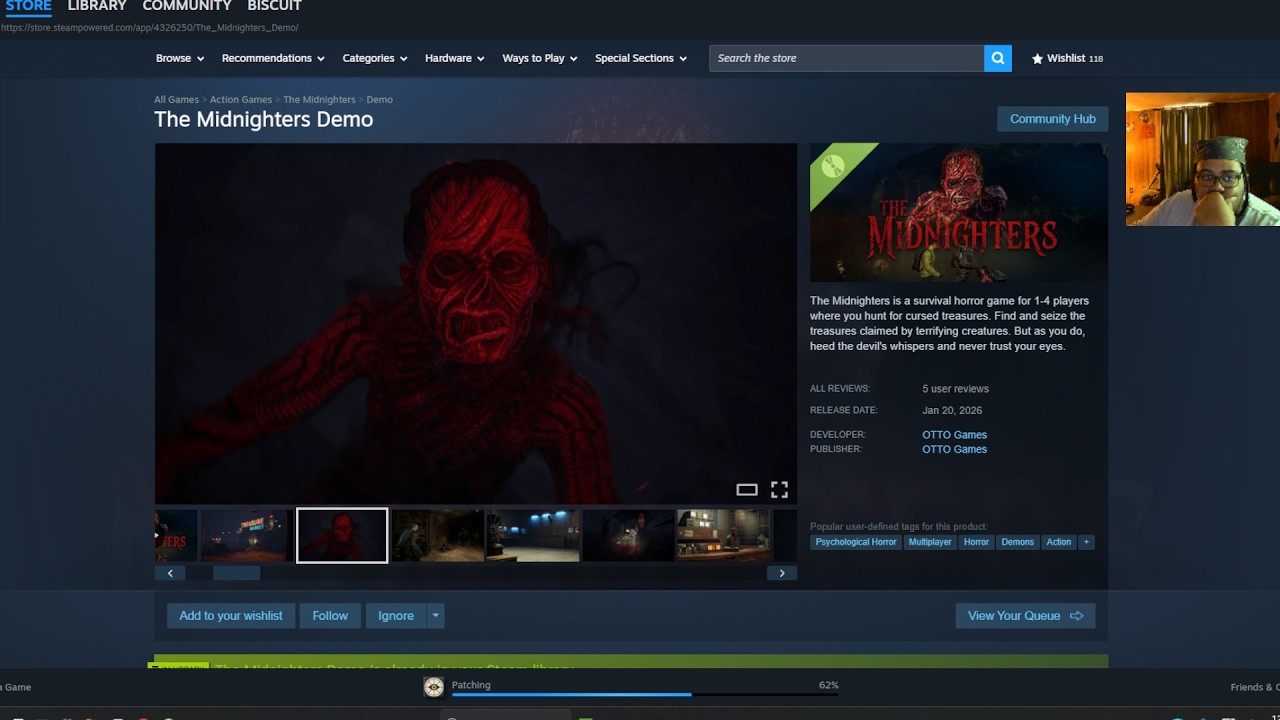Screen dimensions: 1280x720
Task: Open the BISCUIT profile tab
Action: click(274, 6)
